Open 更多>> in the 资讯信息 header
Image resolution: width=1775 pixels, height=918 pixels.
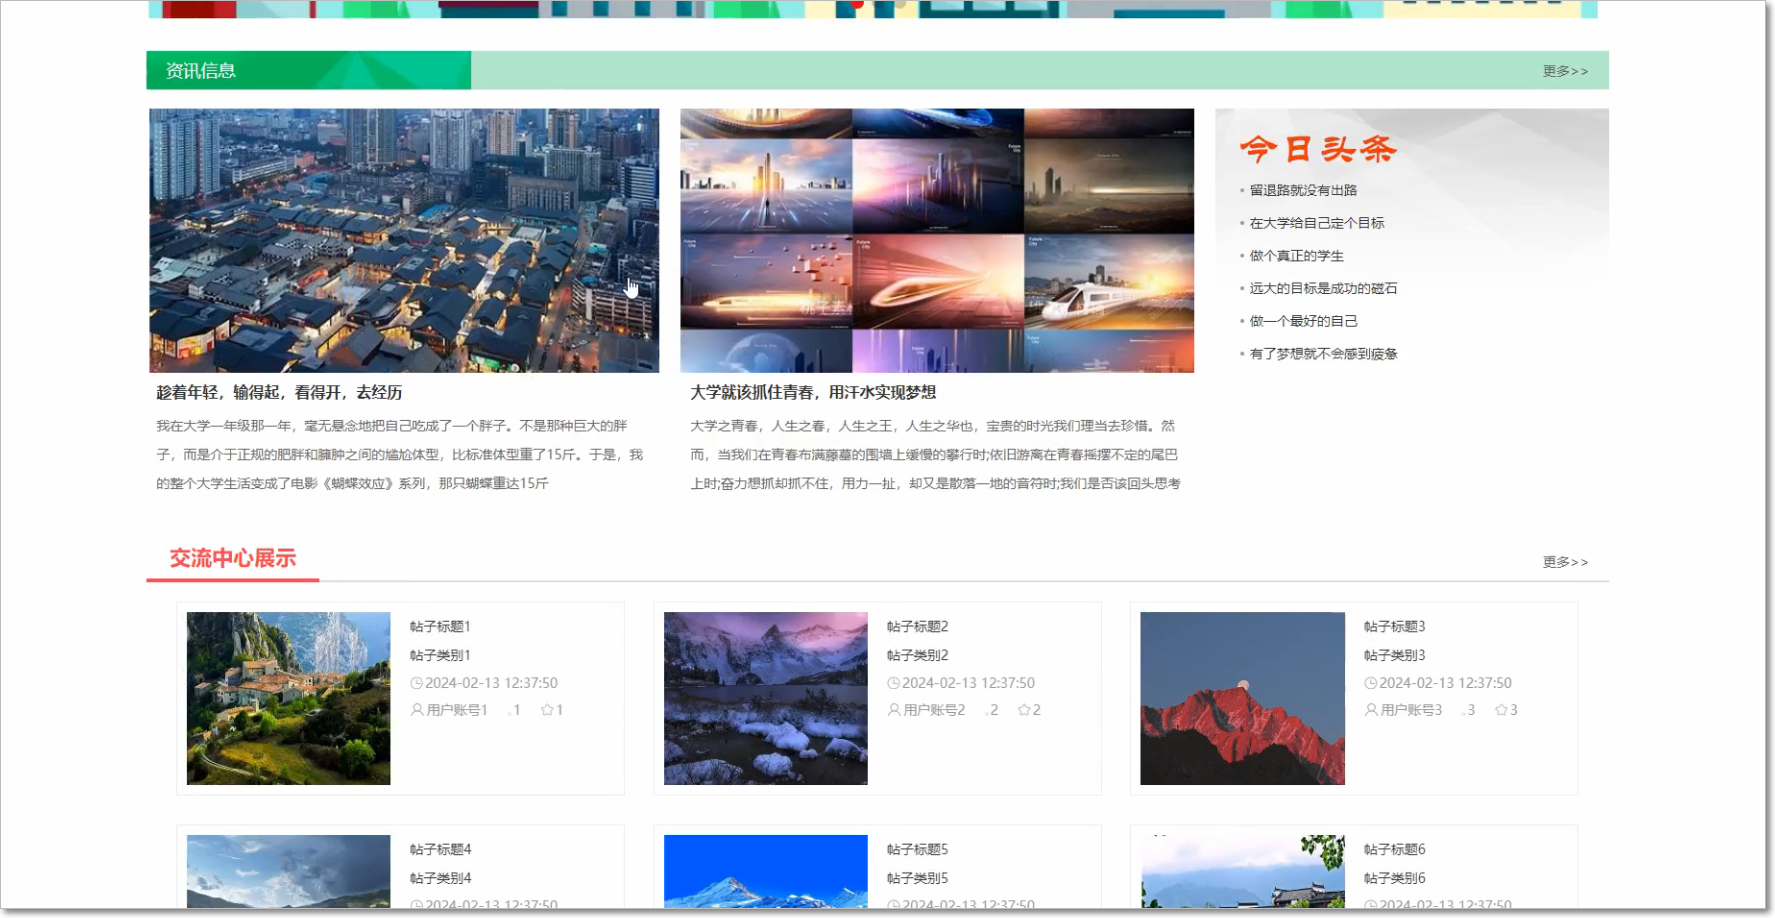(x=1565, y=71)
